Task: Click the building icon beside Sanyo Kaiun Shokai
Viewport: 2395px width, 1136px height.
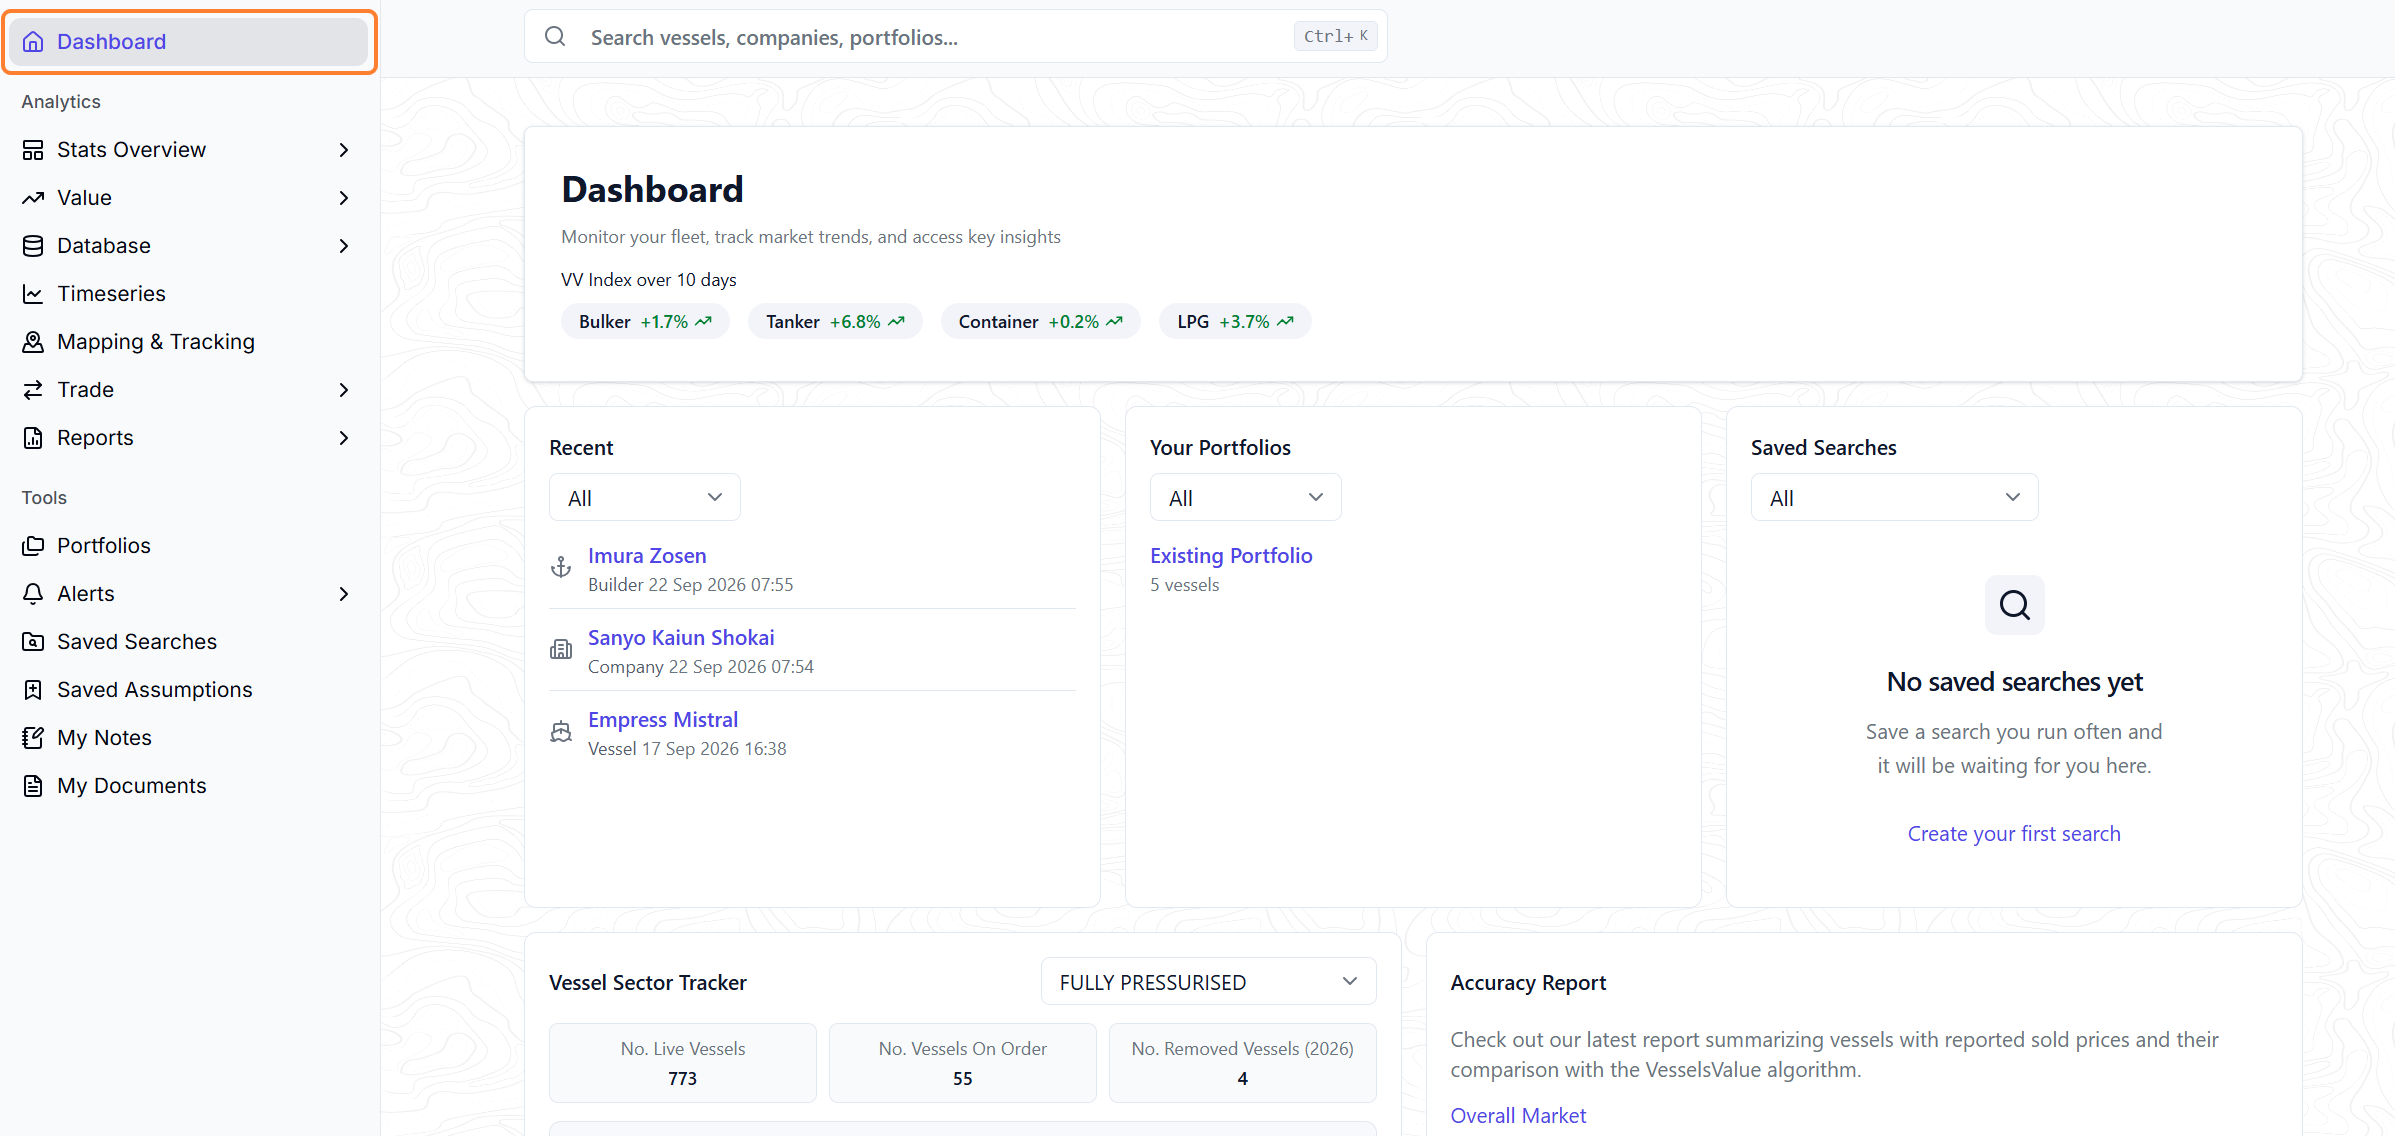Action: coord(561,649)
